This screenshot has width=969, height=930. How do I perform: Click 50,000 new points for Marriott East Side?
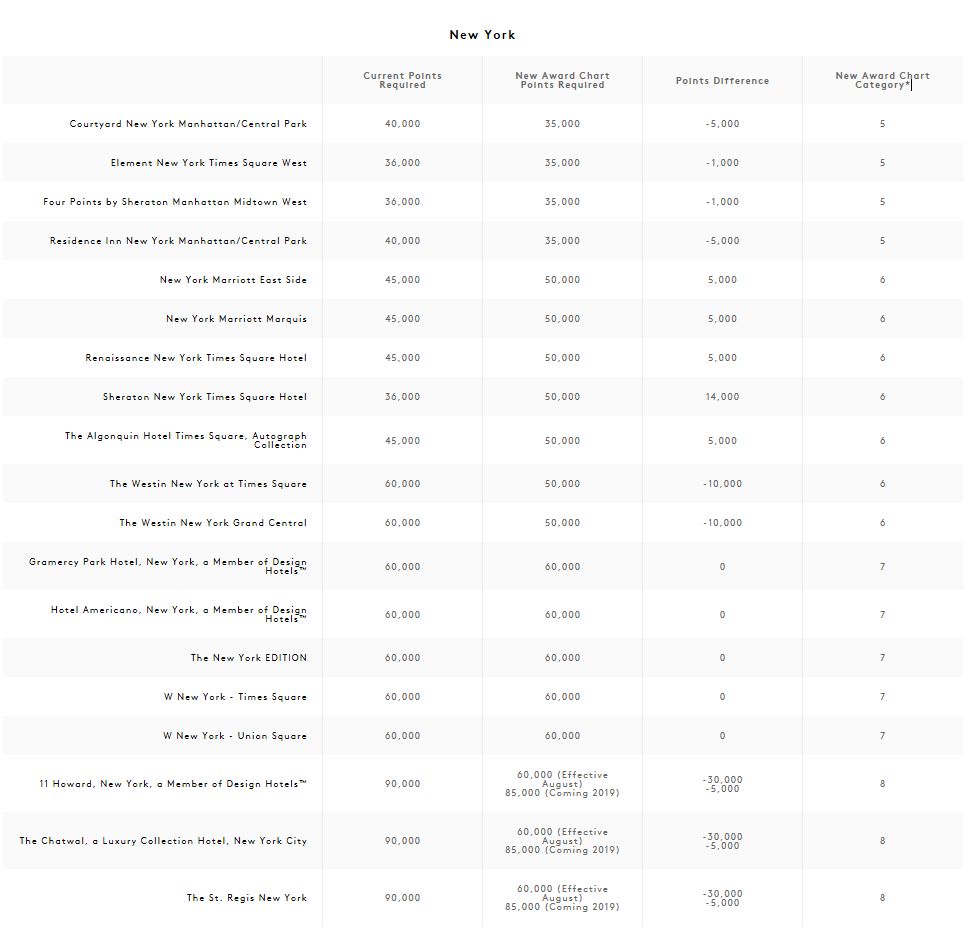pyautogui.click(x=562, y=279)
